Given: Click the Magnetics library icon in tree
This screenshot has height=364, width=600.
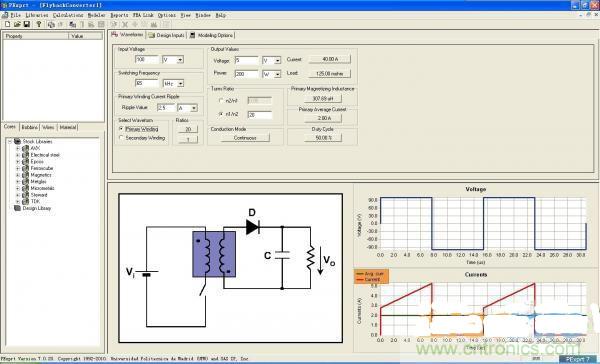Looking at the screenshot, I should click(x=26, y=175).
